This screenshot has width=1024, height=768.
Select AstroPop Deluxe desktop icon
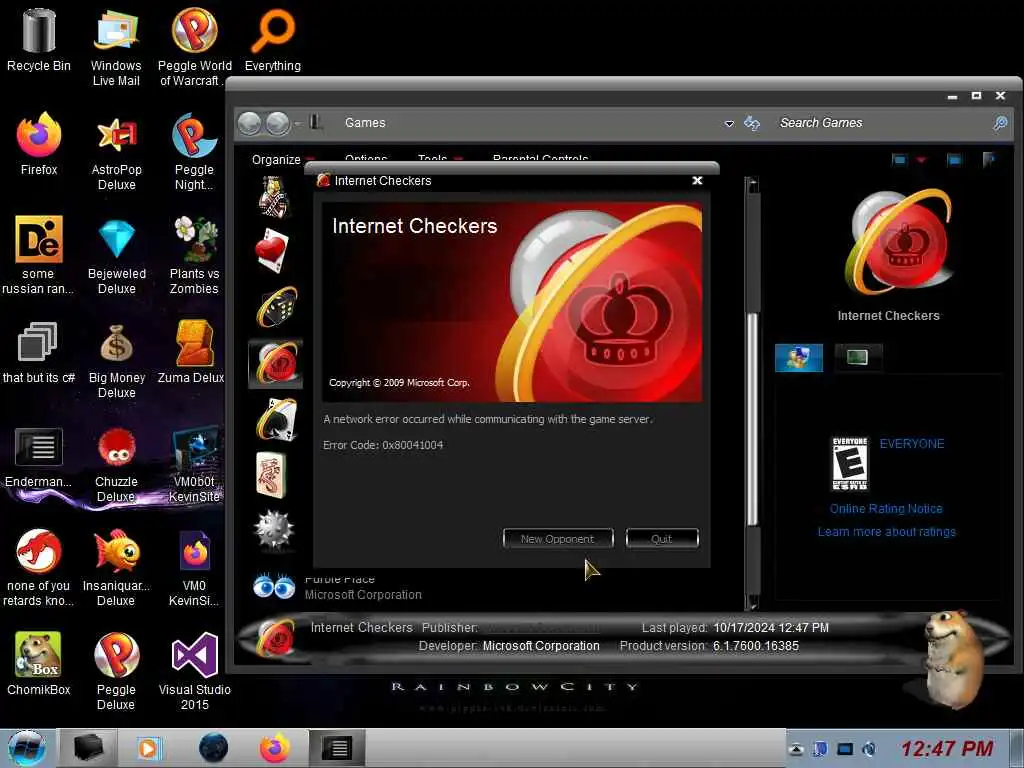coord(117,152)
